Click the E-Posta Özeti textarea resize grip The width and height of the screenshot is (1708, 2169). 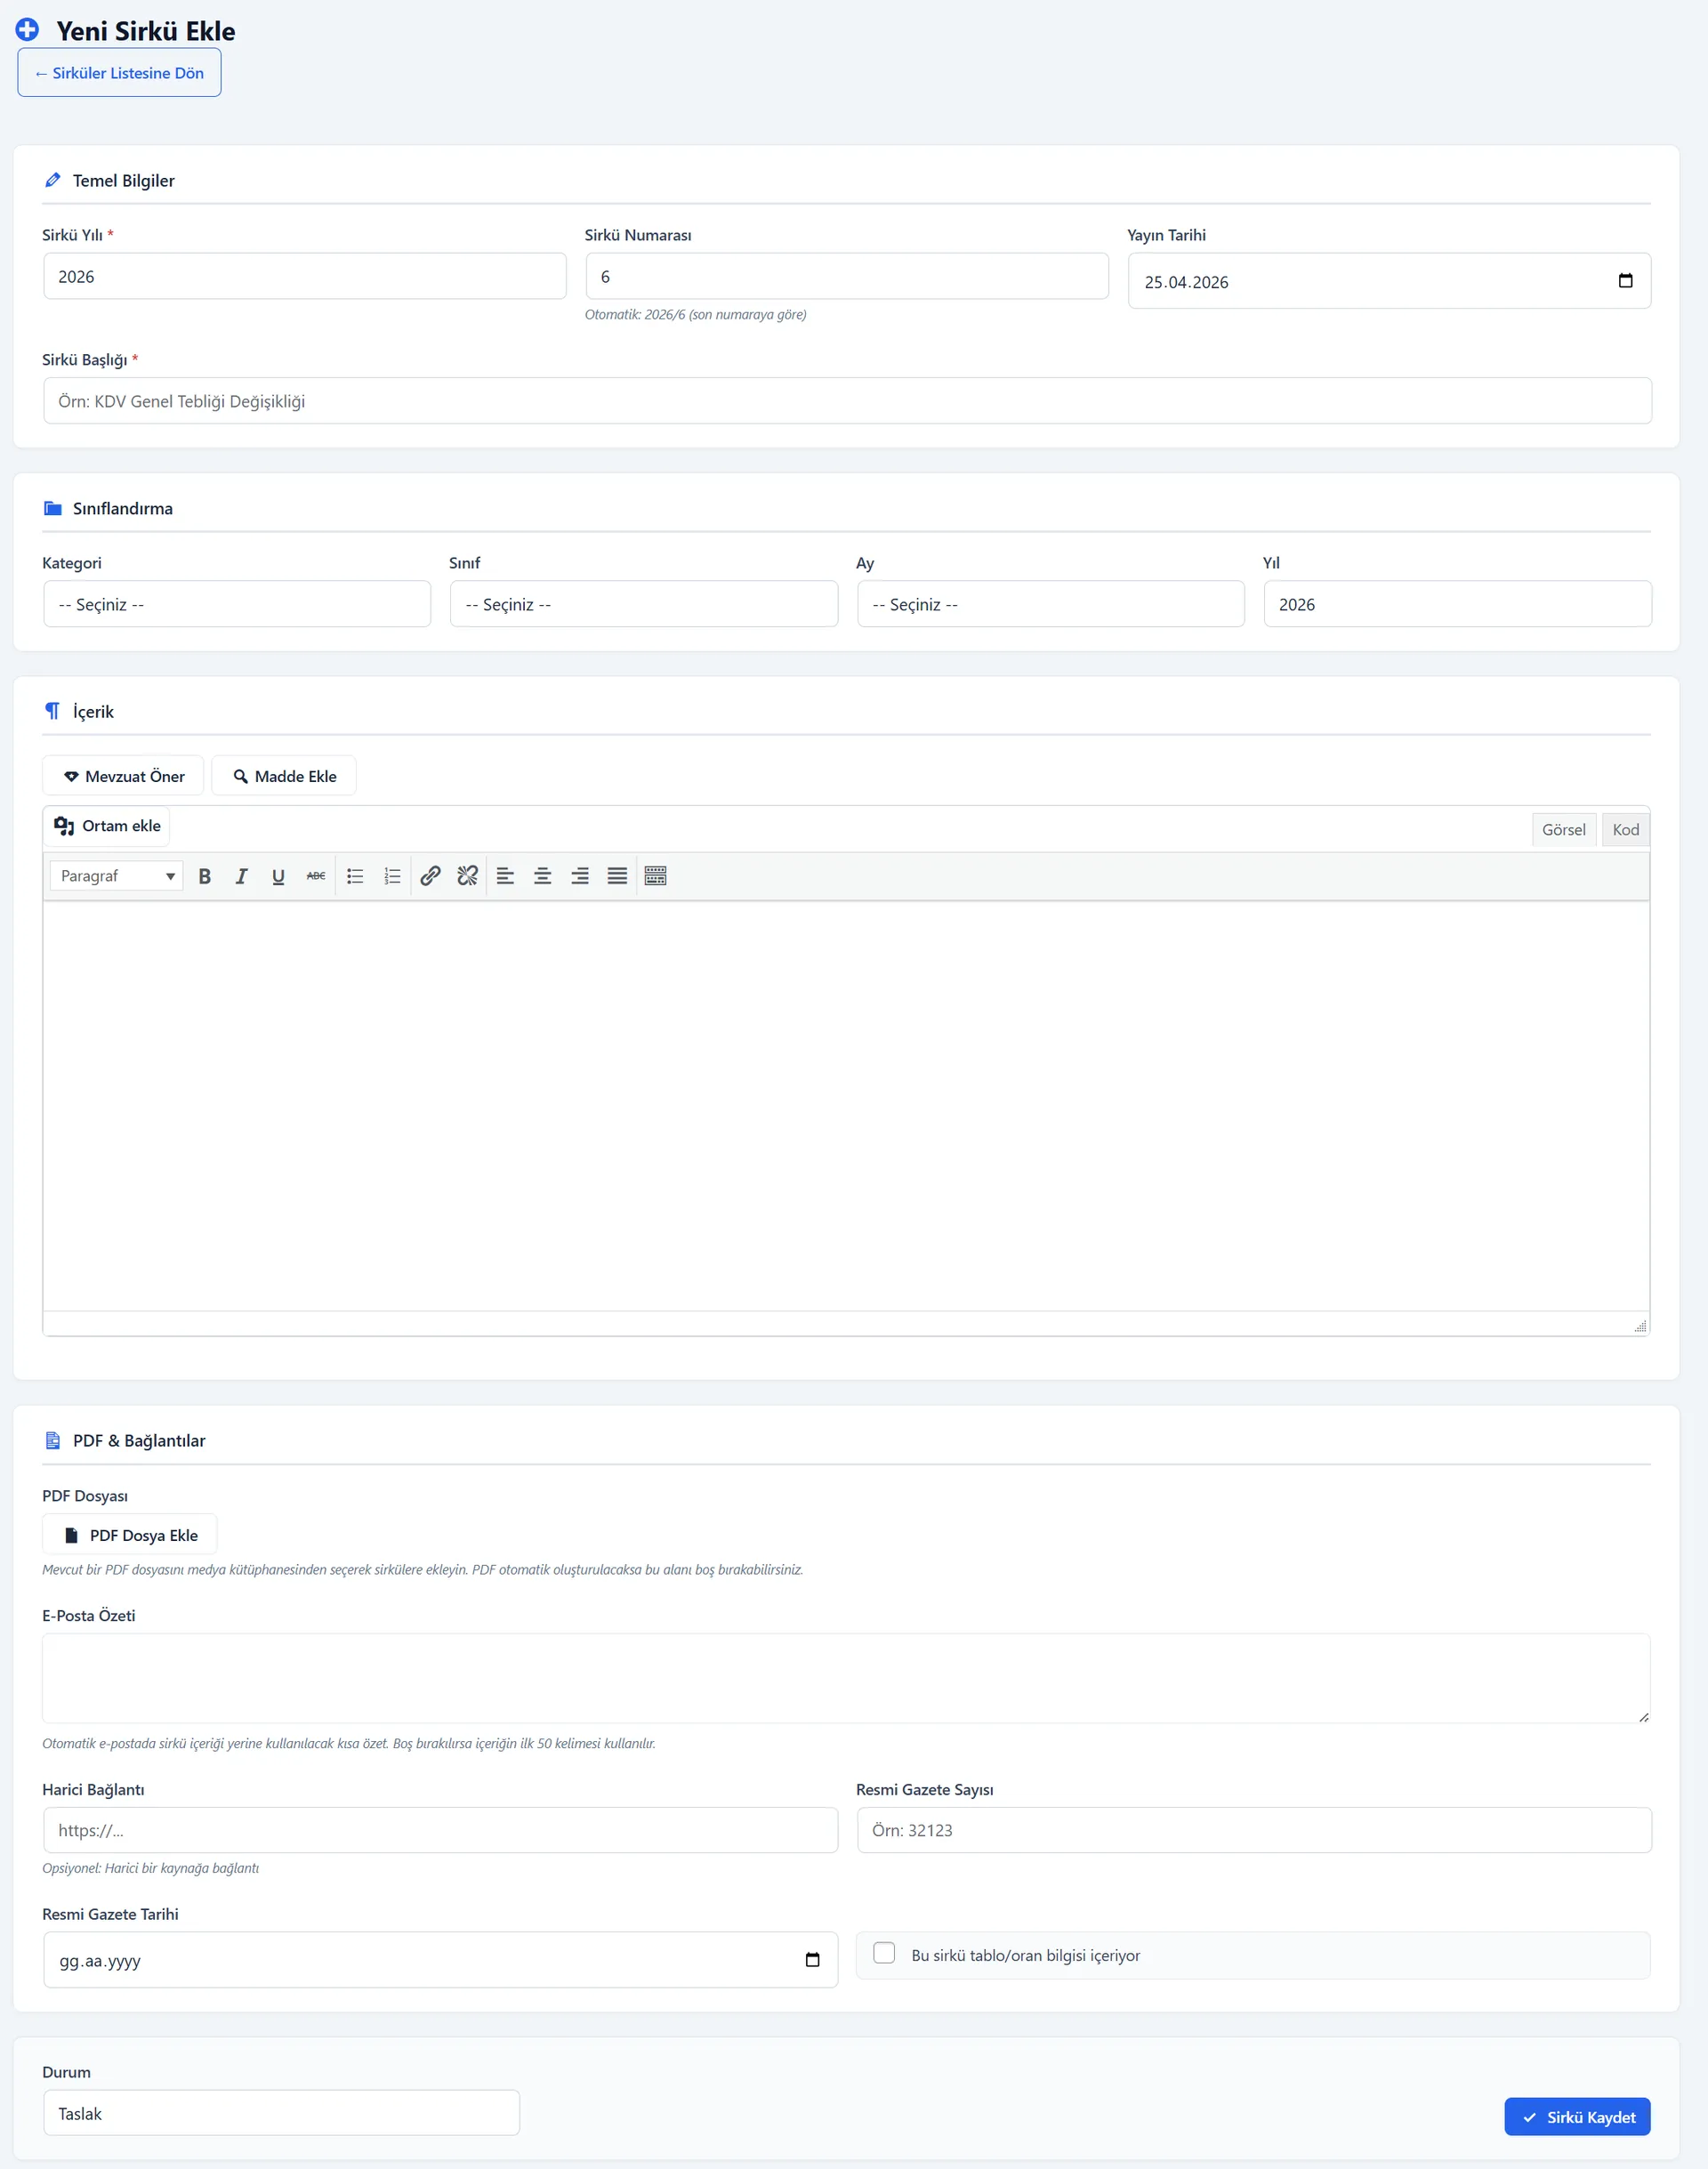[1643, 1716]
